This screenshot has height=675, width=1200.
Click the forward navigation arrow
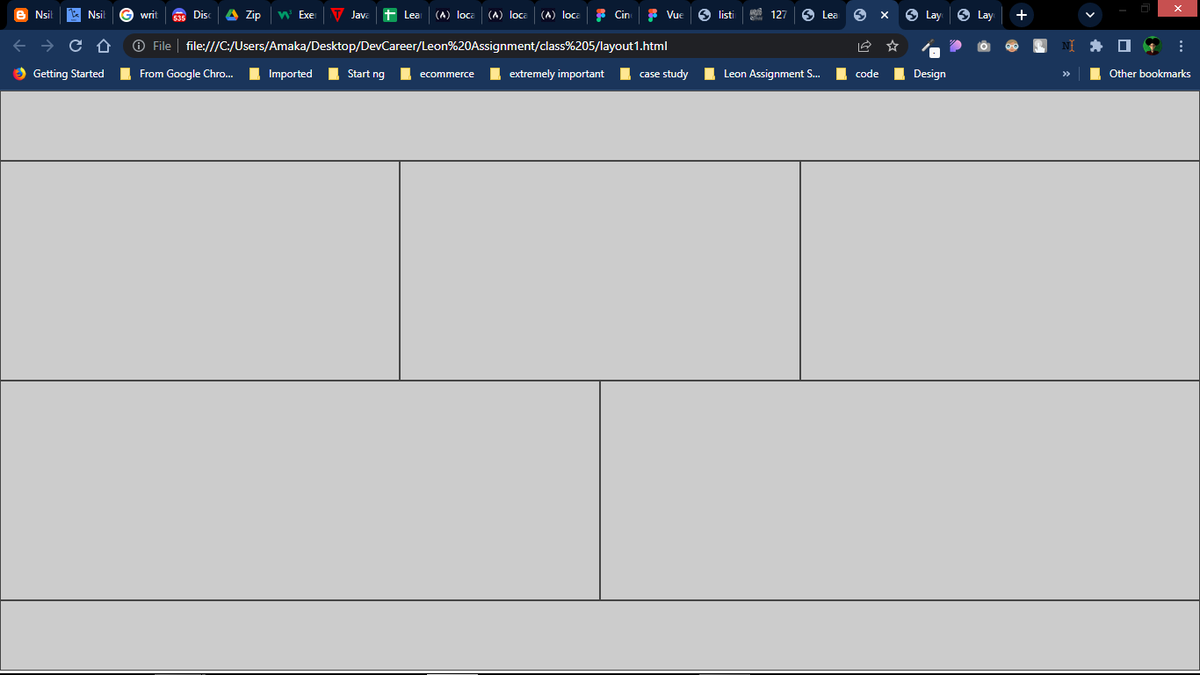tap(48, 46)
